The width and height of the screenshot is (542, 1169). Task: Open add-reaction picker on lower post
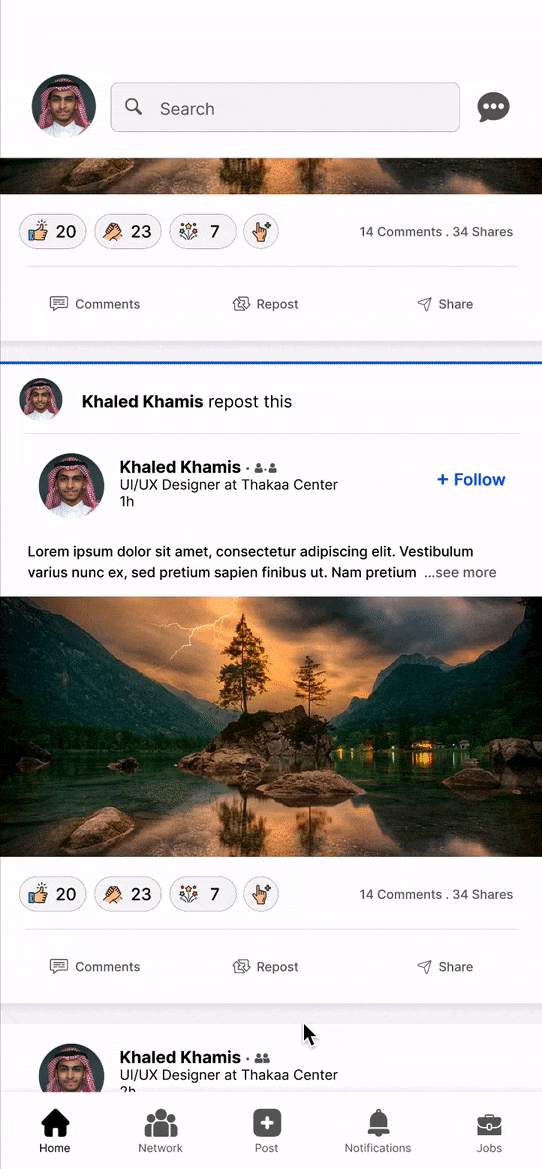261,894
